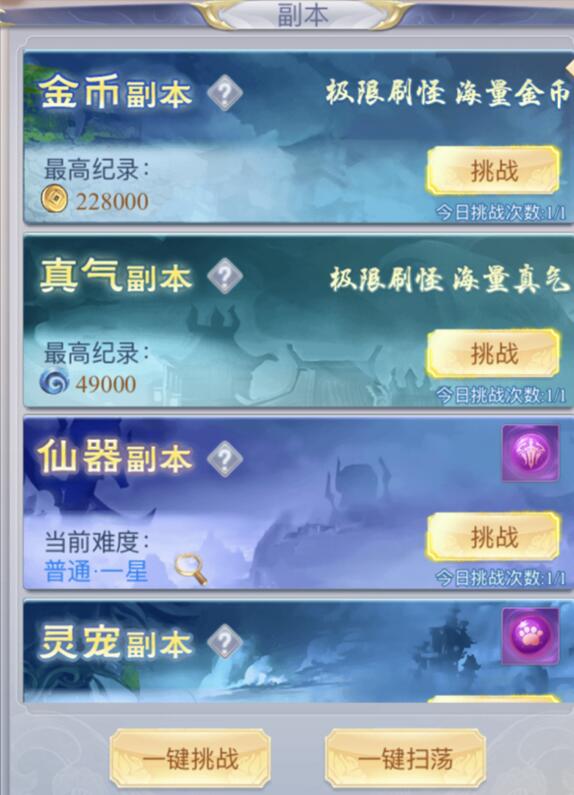Click 挑战 in the 金币副本 panel
The image size is (574, 795).
(493, 171)
